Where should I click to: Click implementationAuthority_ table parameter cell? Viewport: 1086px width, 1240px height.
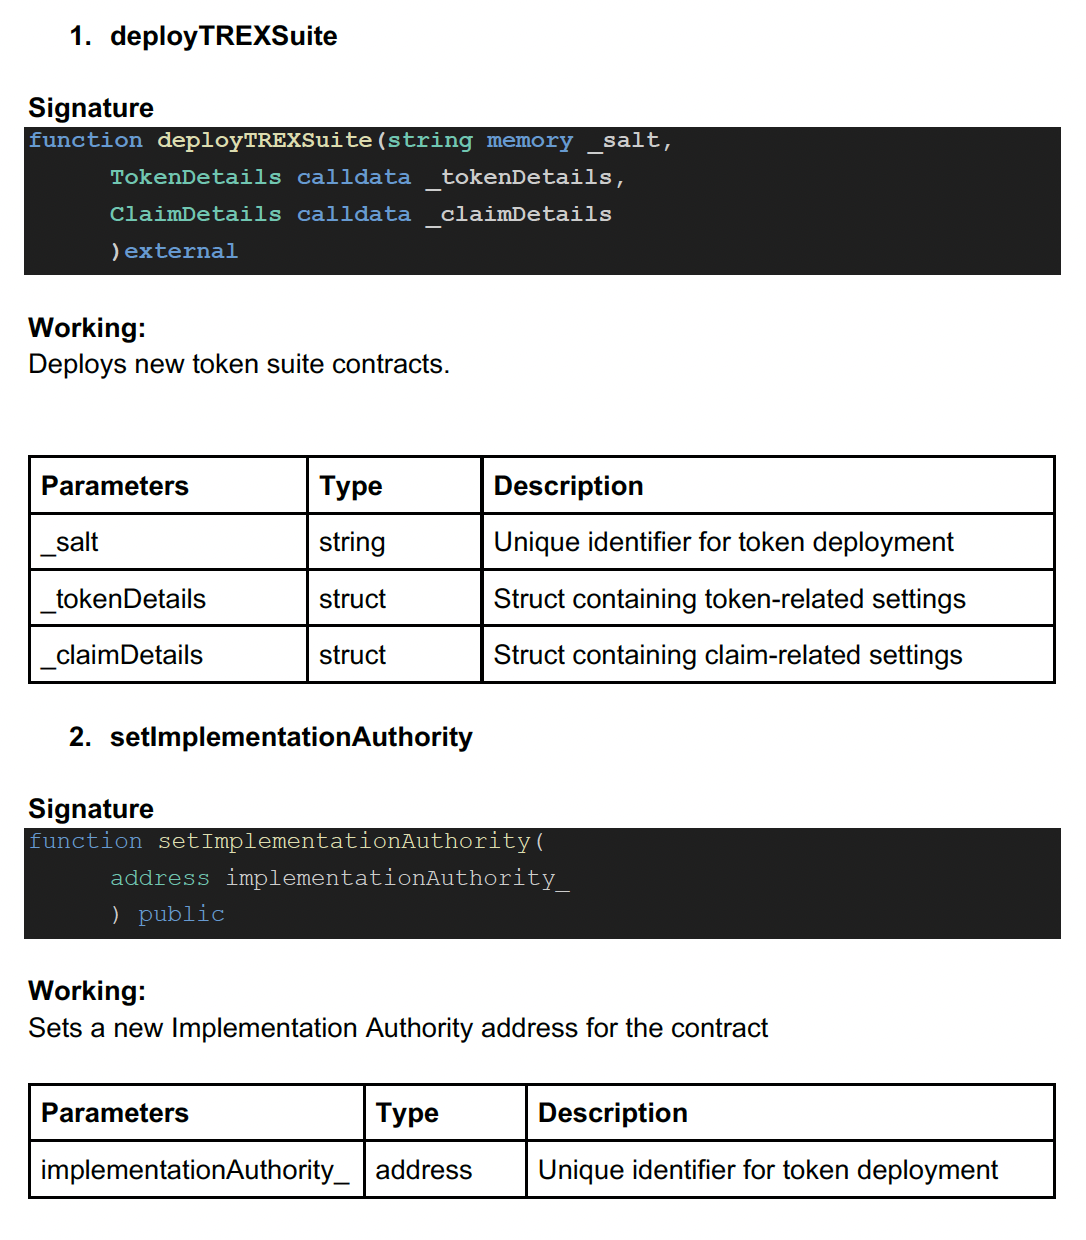click(195, 1170)
